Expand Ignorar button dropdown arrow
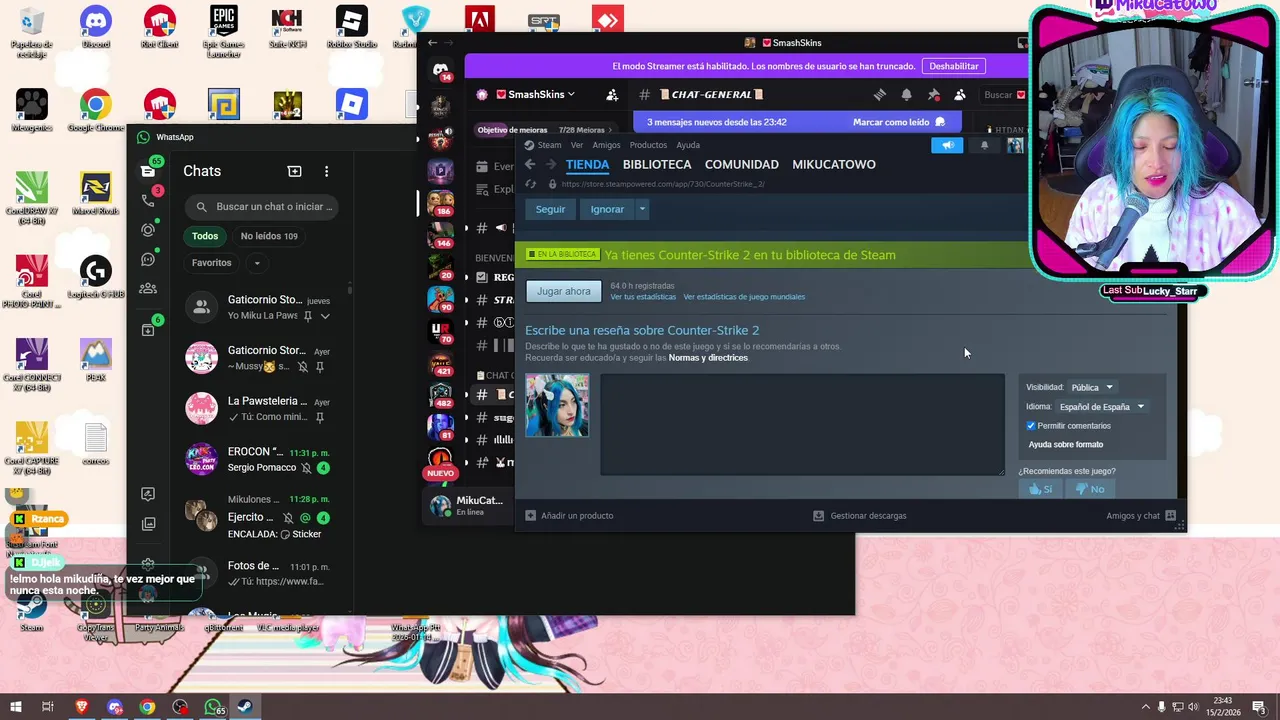Viewport: 1280px width, 720px height. 642,209
